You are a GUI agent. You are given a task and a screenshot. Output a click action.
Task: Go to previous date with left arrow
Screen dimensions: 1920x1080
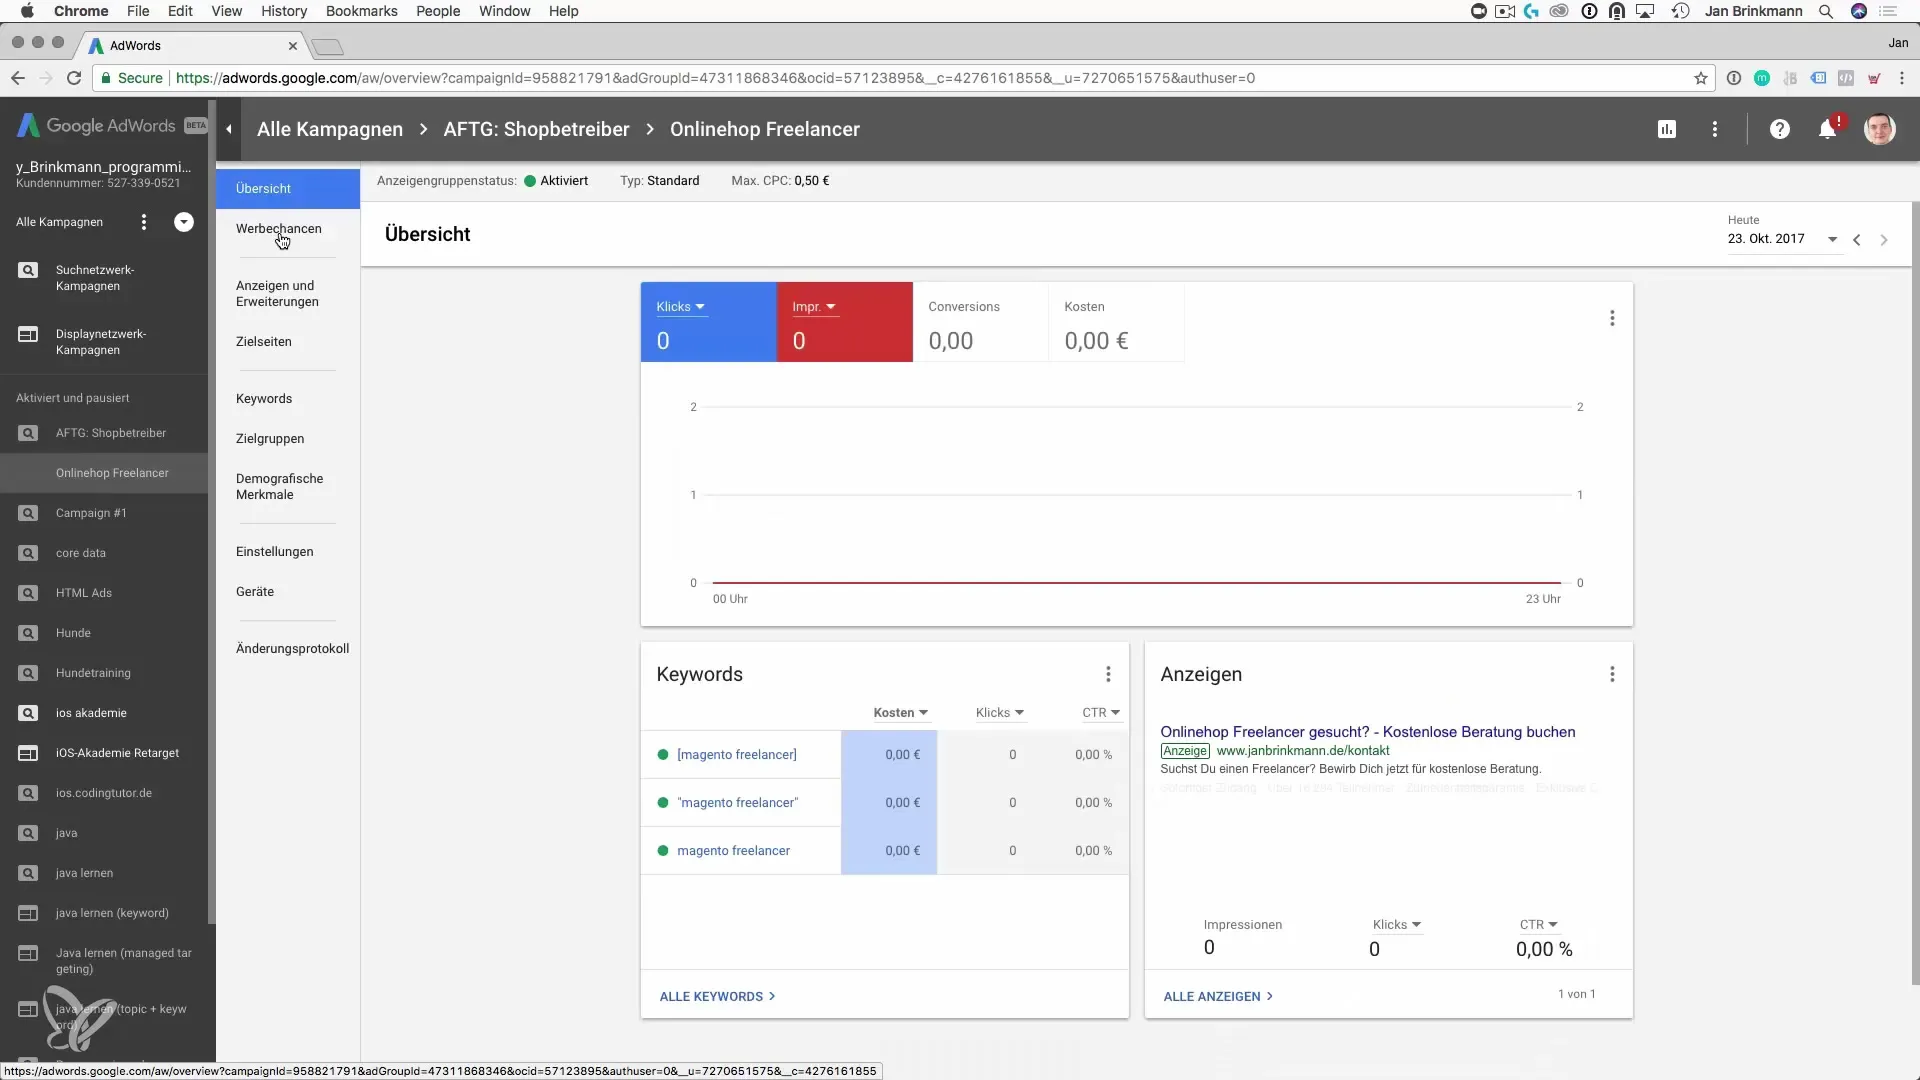(1857, 240)
